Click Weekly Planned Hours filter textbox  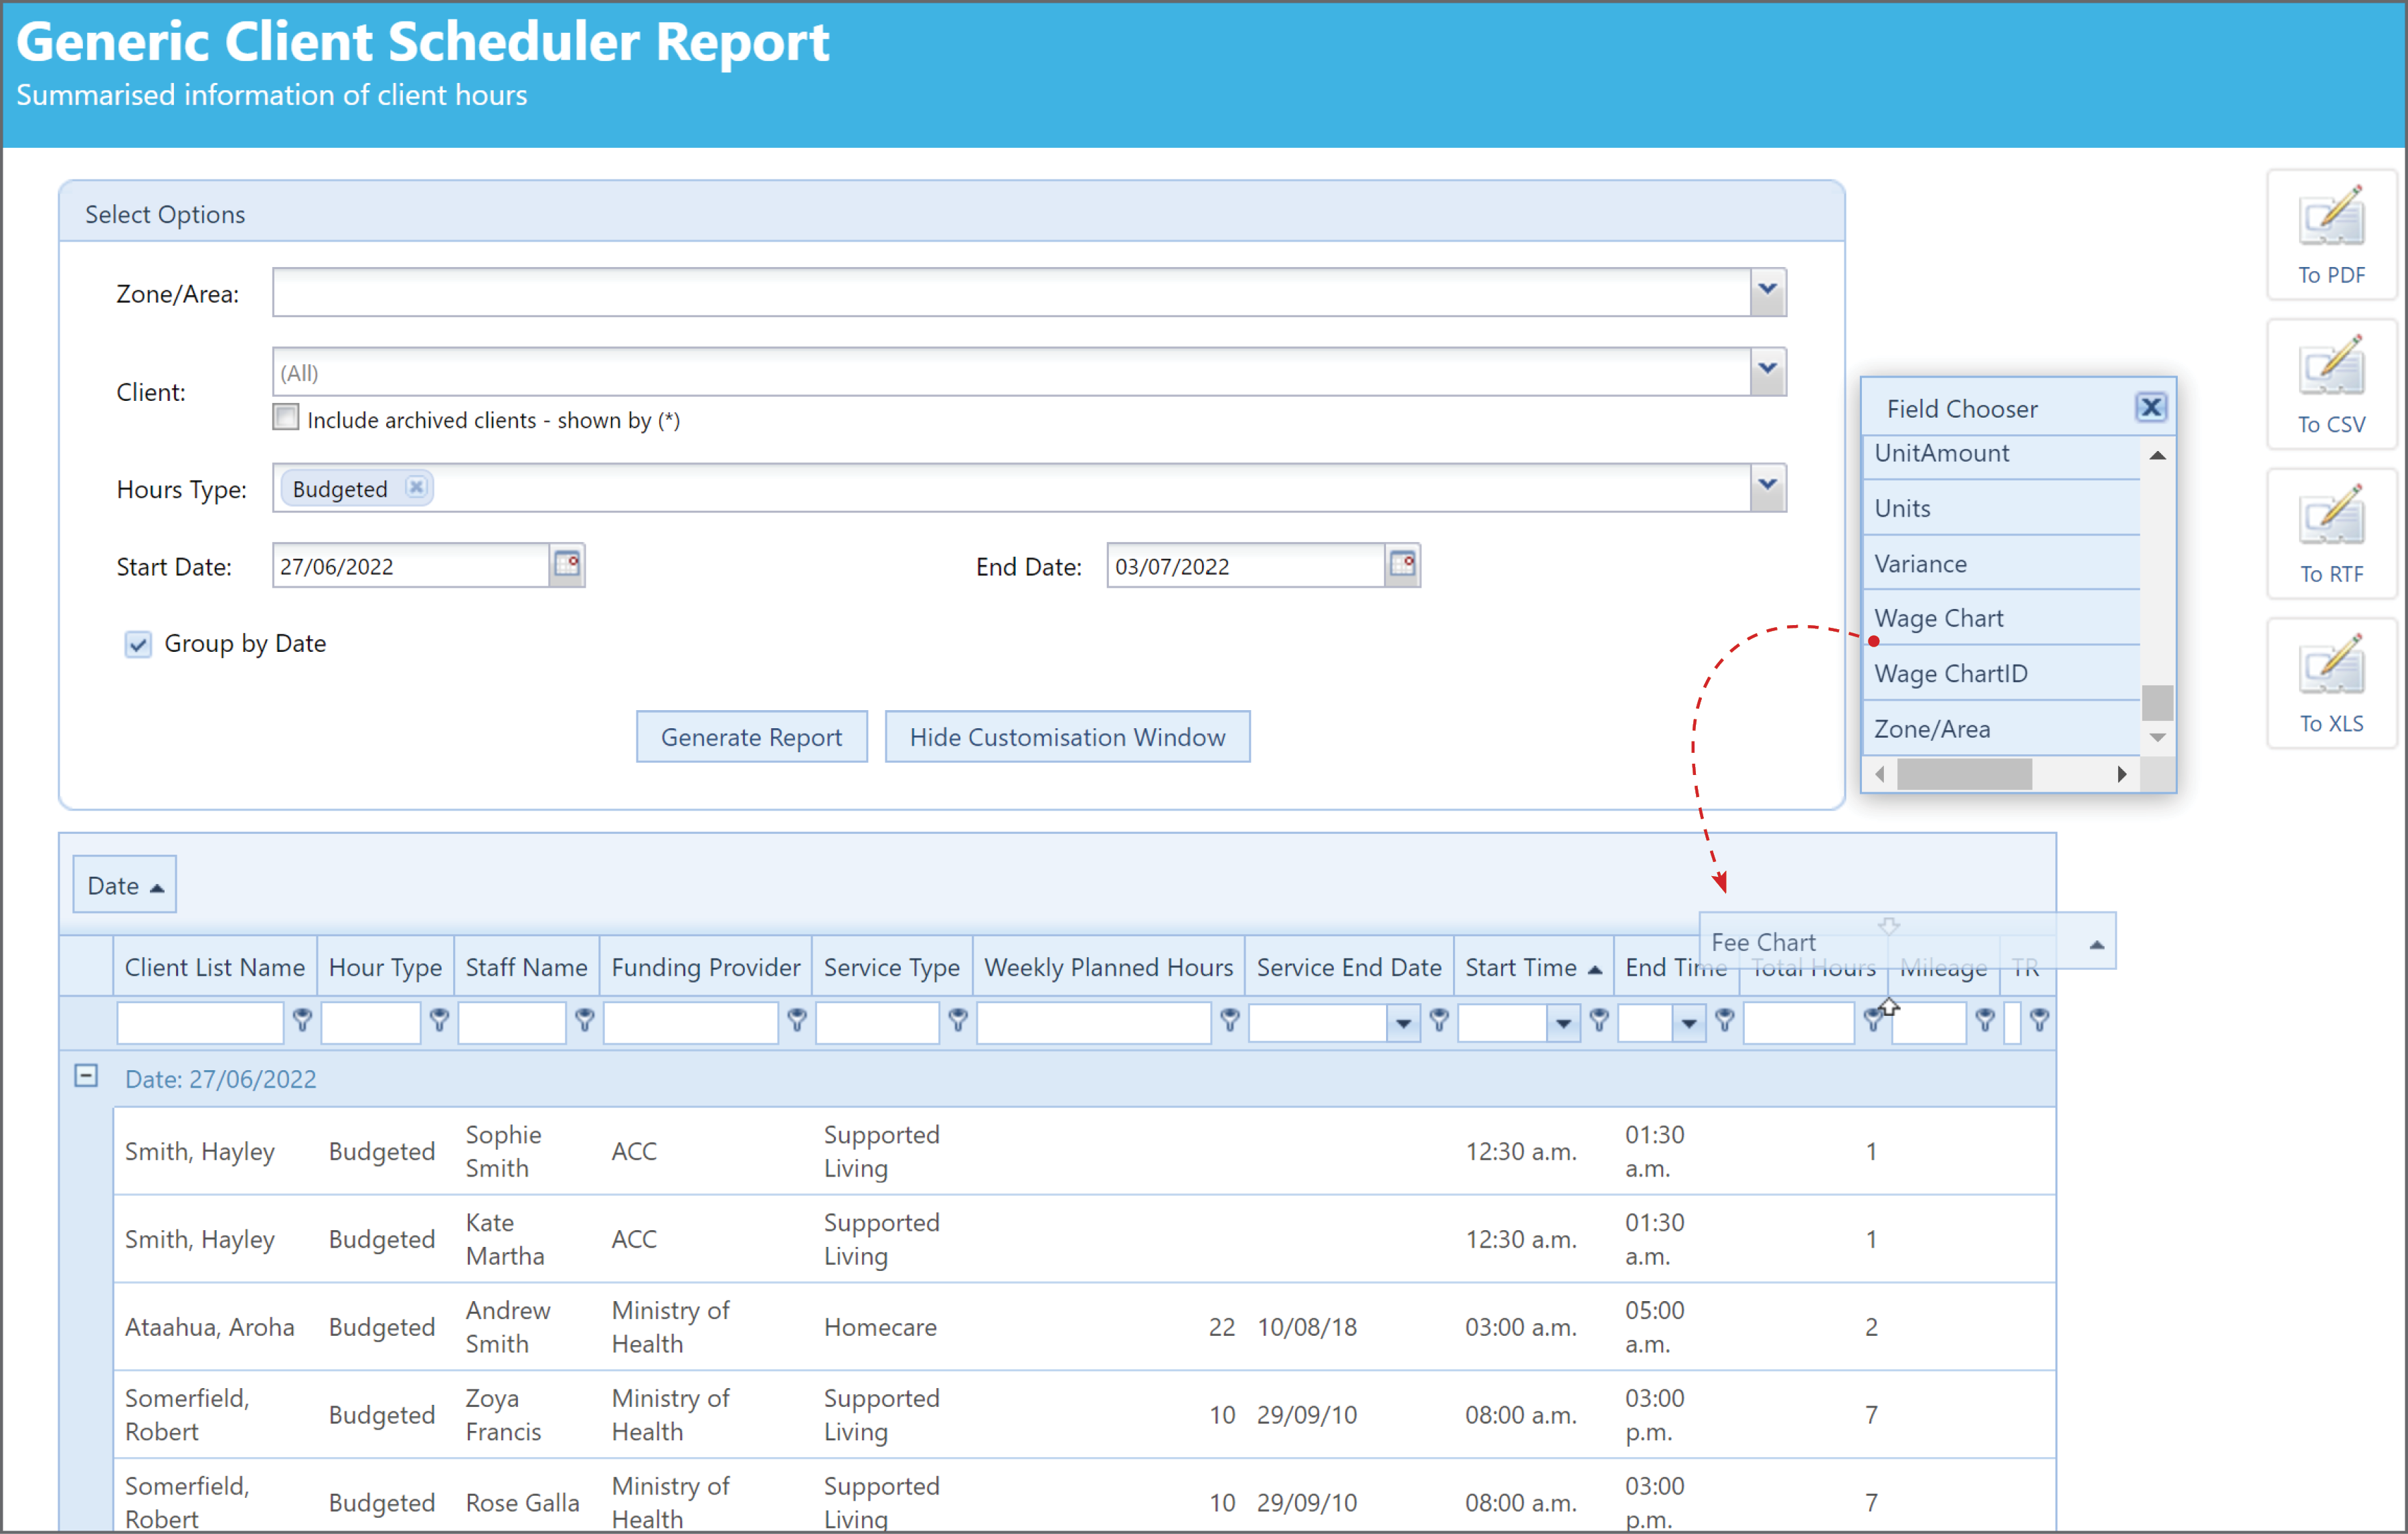pyautogui.click(x=1093, y=1022)
